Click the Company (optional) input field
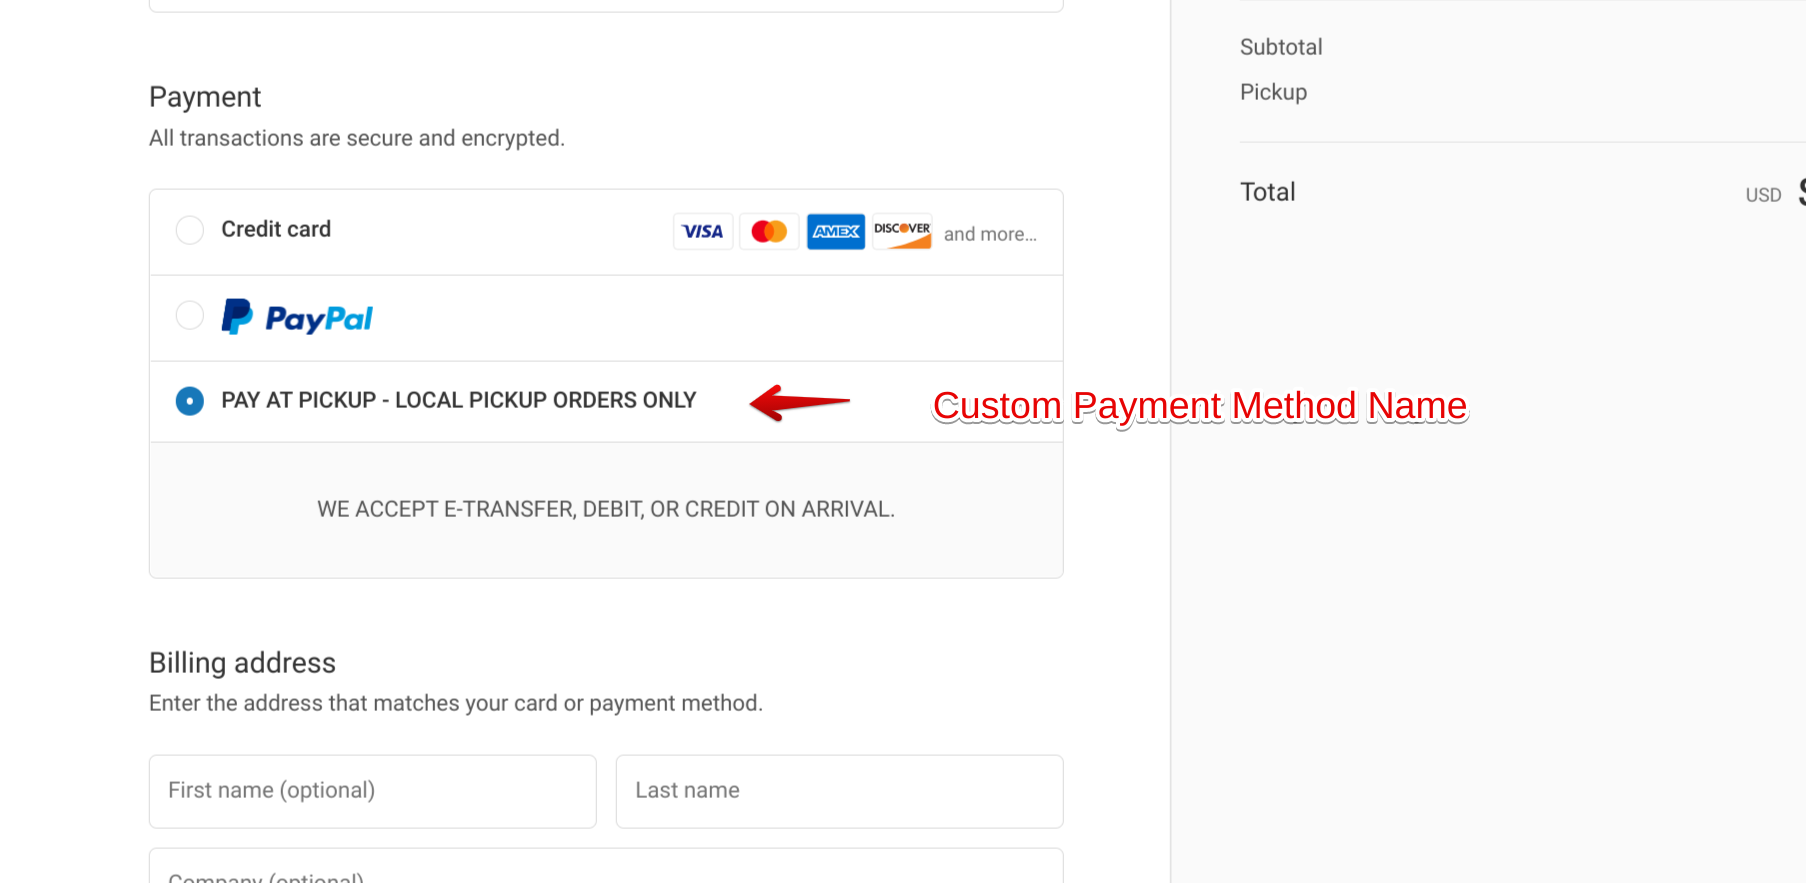 [x=605, y=870]
